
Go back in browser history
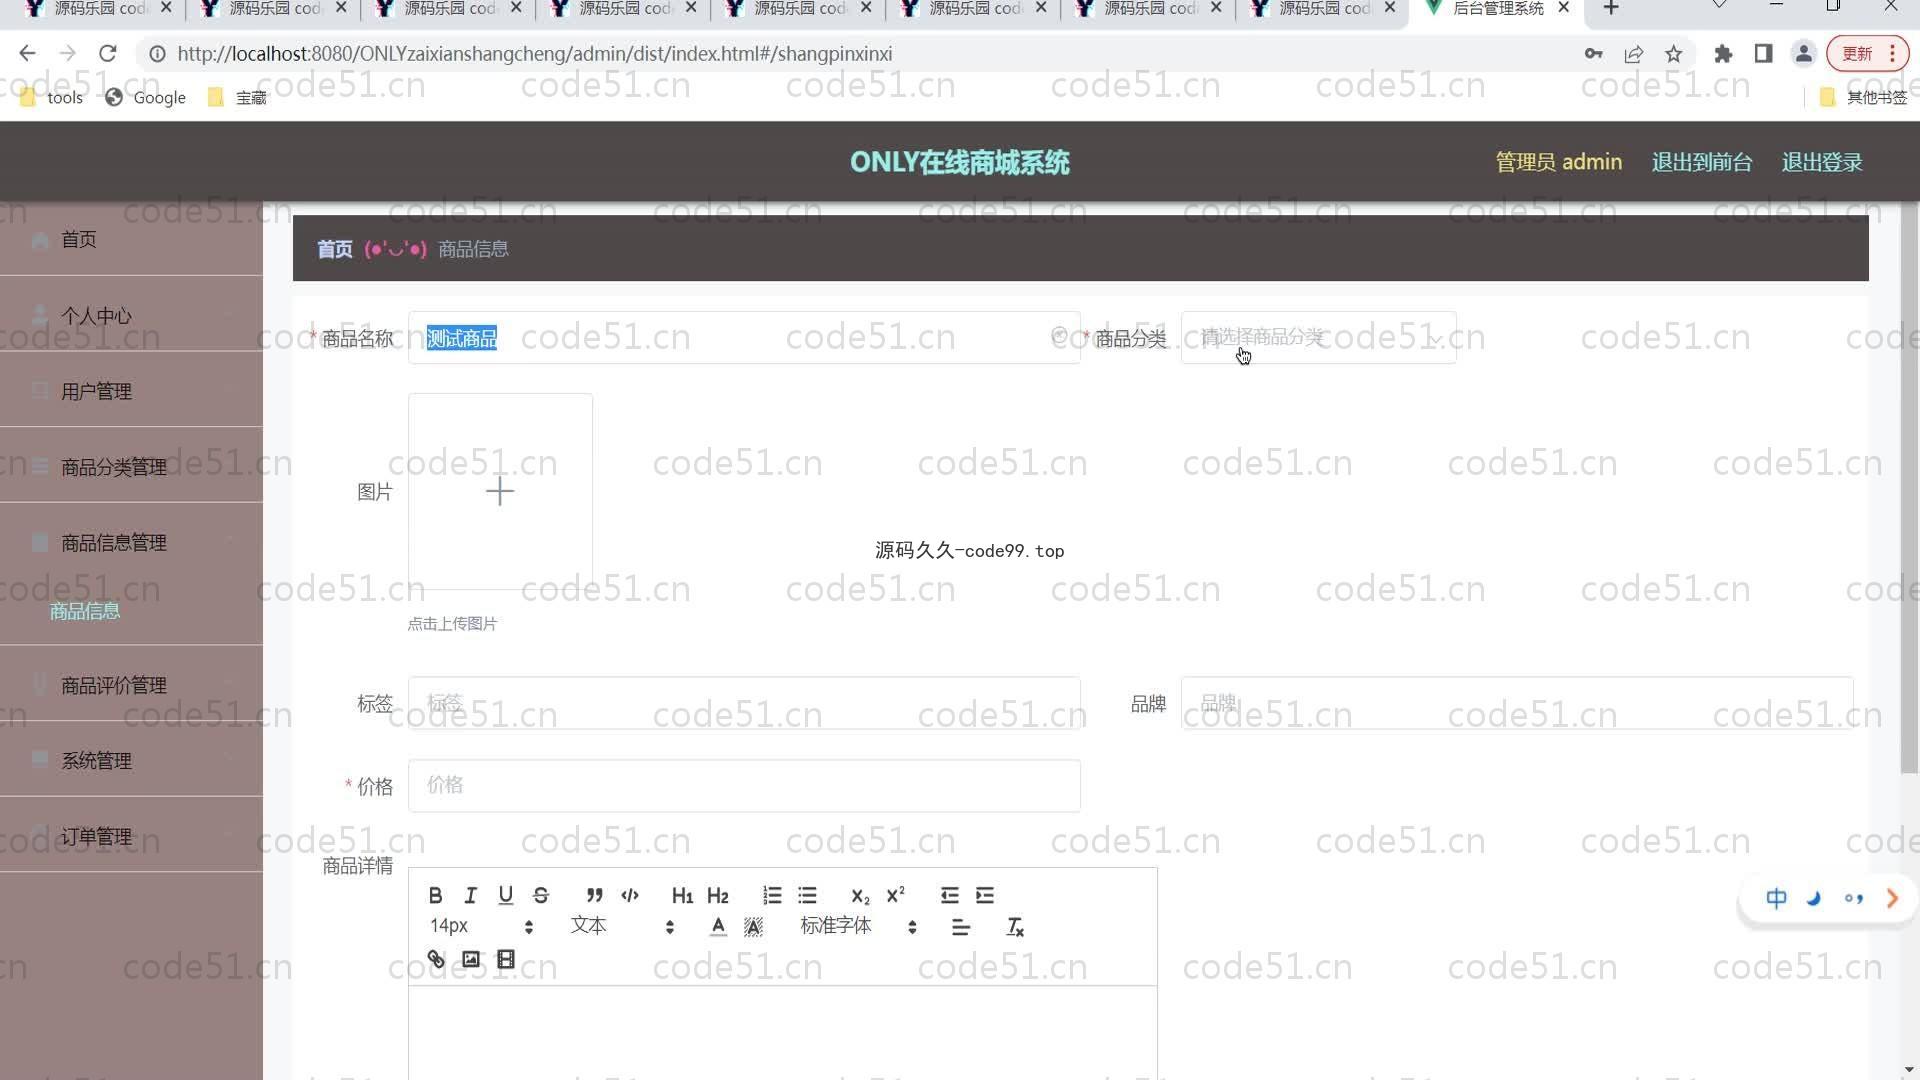coord(27,53)
